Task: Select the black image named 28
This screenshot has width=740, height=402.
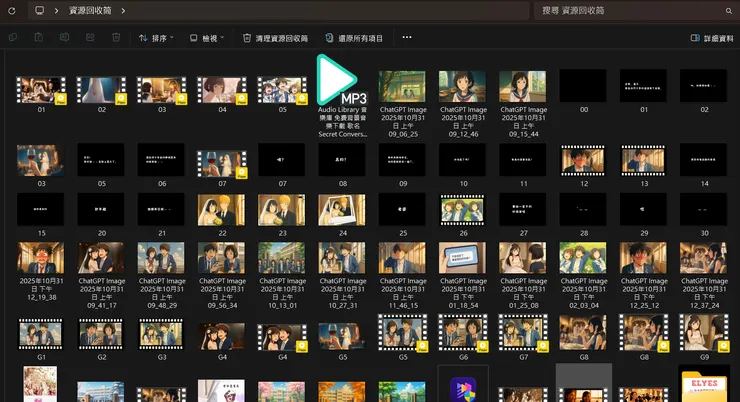Action: click(583, 214)
